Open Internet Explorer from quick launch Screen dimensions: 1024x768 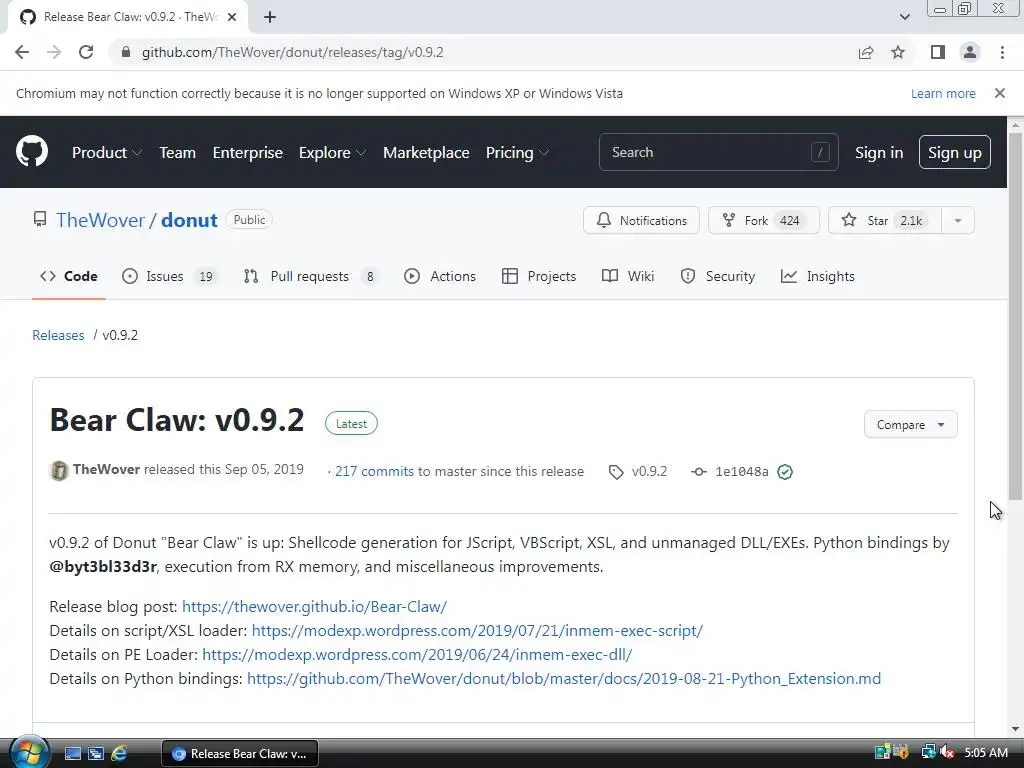(x=119, y=754)
